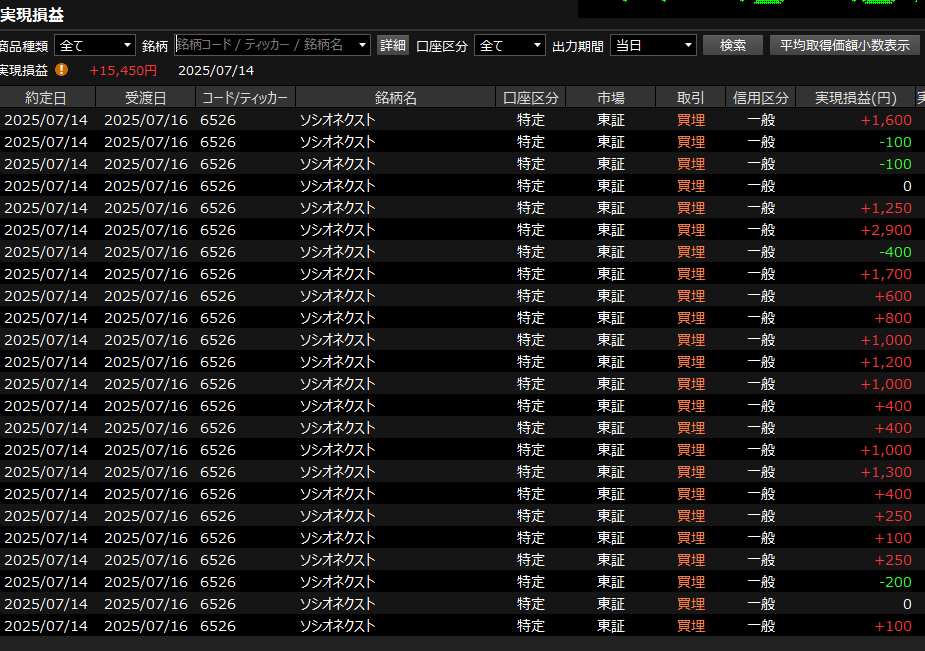
Task: Sort by the 受渡日 column header
Action: click(145, 97)
